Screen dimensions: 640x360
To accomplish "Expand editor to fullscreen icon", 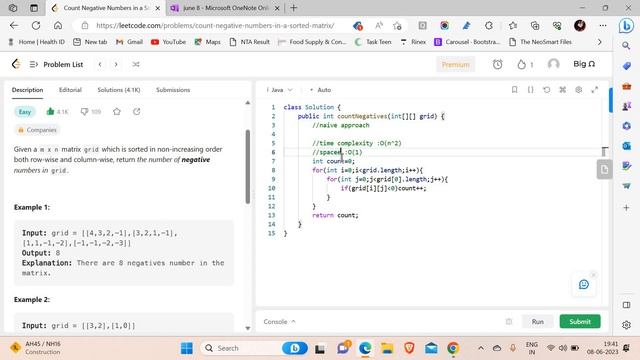I will coord(594,90).
